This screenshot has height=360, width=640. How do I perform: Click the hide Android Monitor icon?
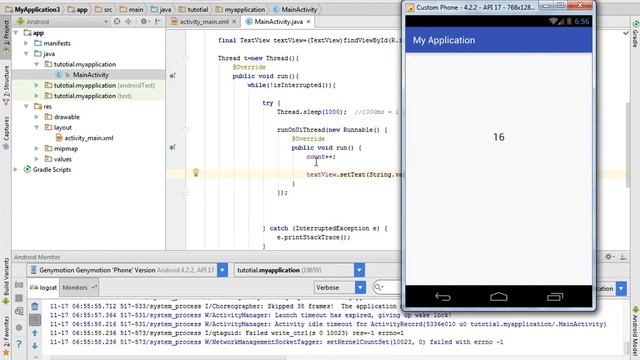[623, 257]
